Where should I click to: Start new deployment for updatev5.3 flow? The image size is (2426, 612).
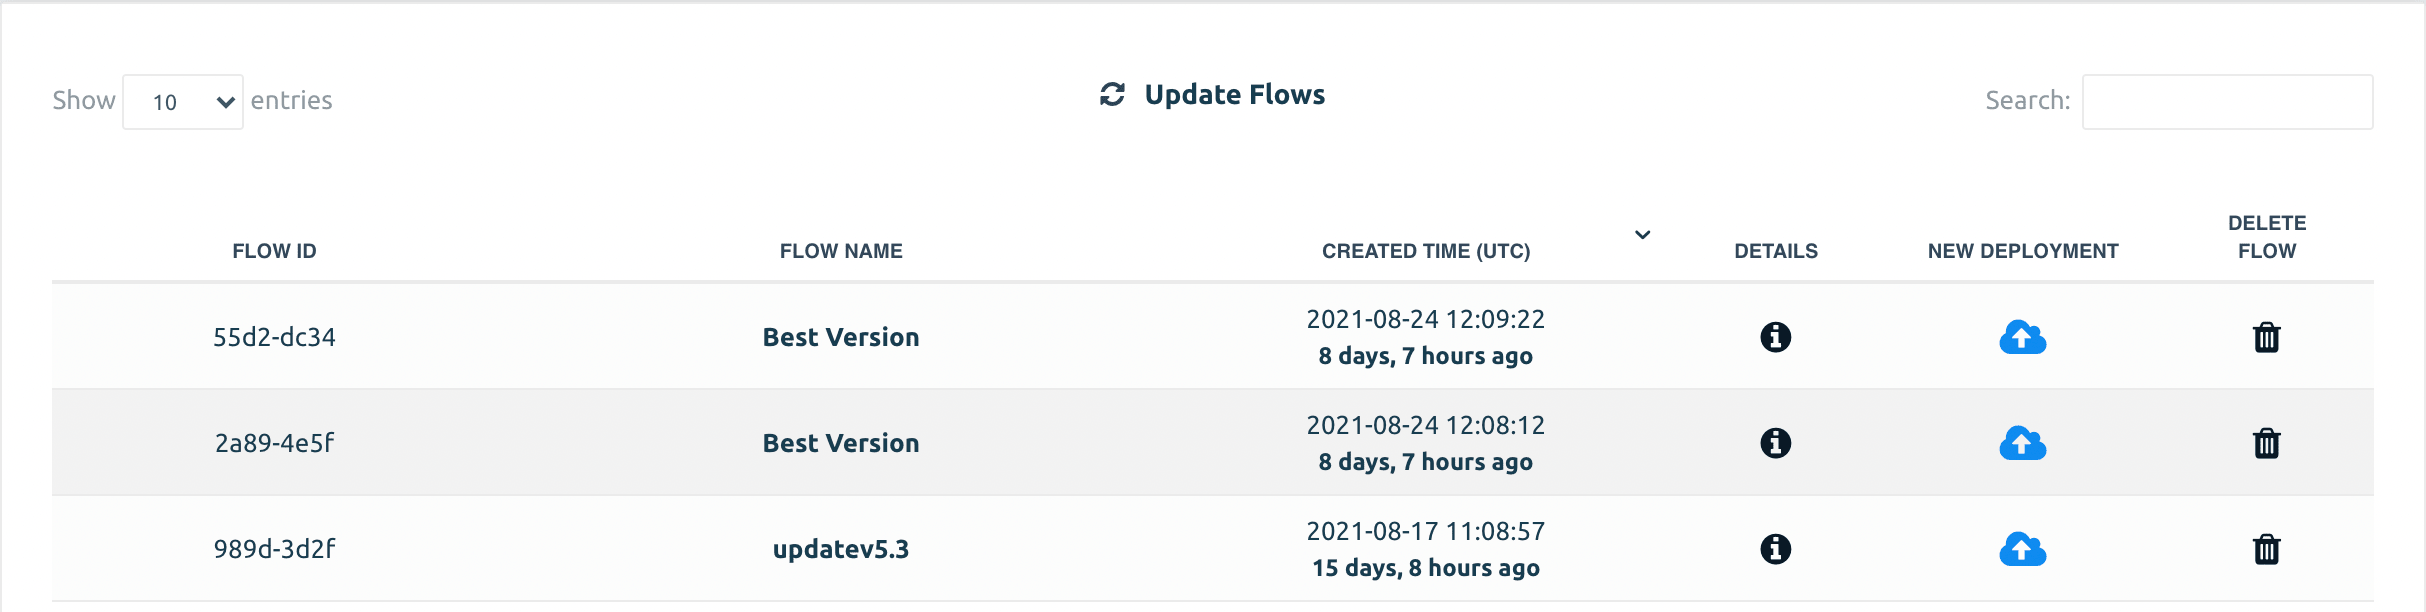pos(2022,549)
